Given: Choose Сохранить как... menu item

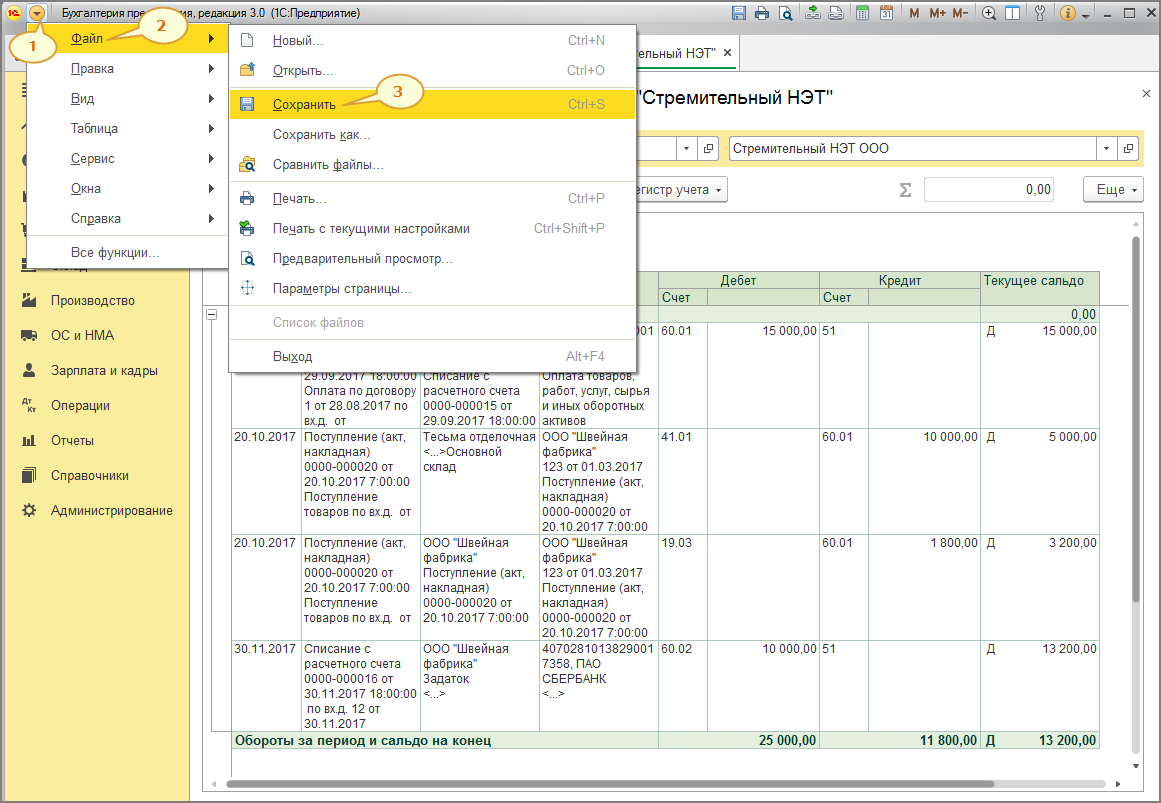Looking at the screenshot, I should (x=321, y=134).
